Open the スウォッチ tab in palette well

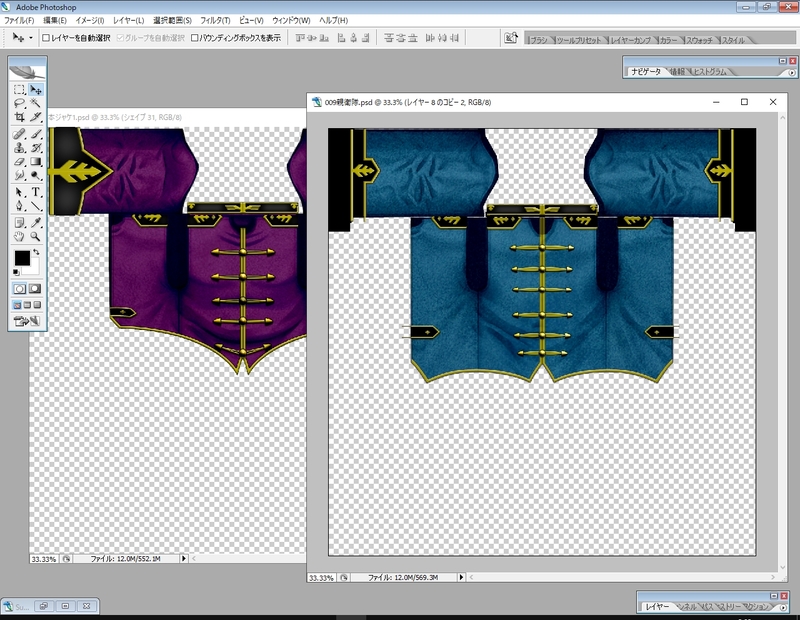698,39
